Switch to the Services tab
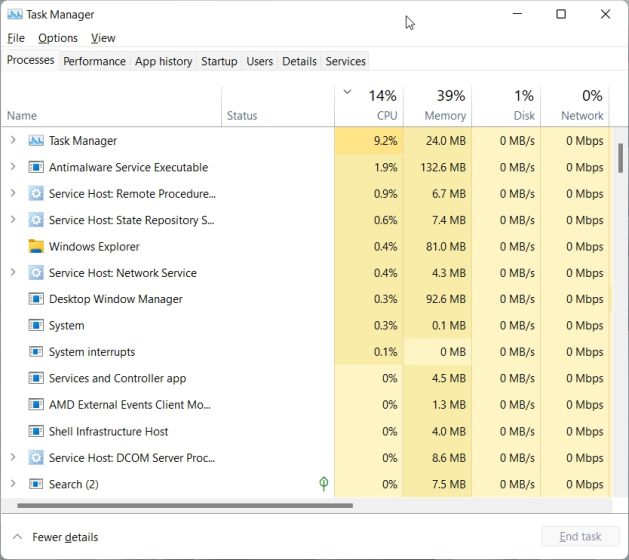The height and width of the screenshot is (560, 629). [346, 61]
